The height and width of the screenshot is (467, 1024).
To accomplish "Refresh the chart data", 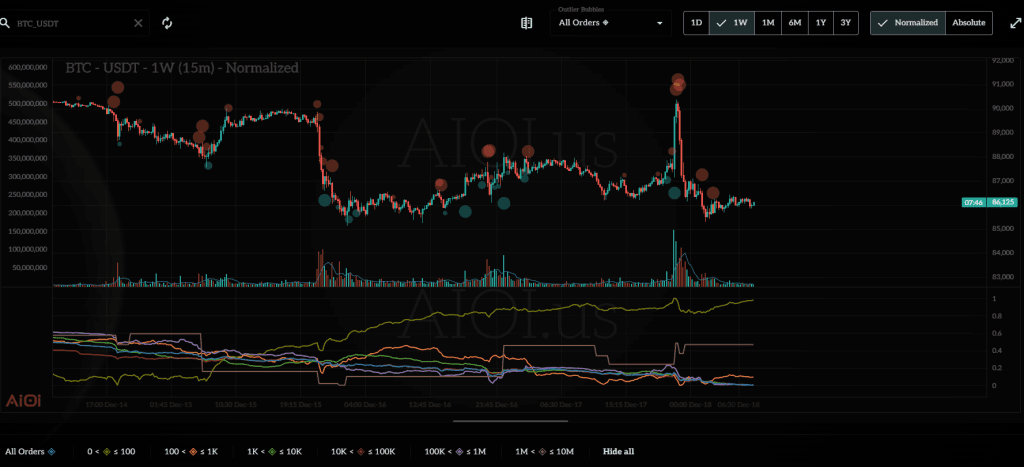I will (167, 22).
